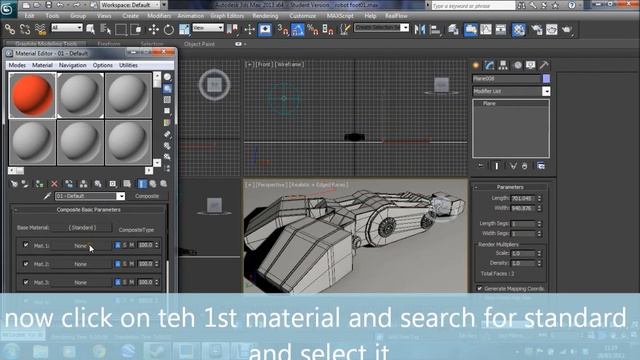Click the eyedropper Pick Material from Object
This screenshot has width=640, height=360.
coord(47,196)
